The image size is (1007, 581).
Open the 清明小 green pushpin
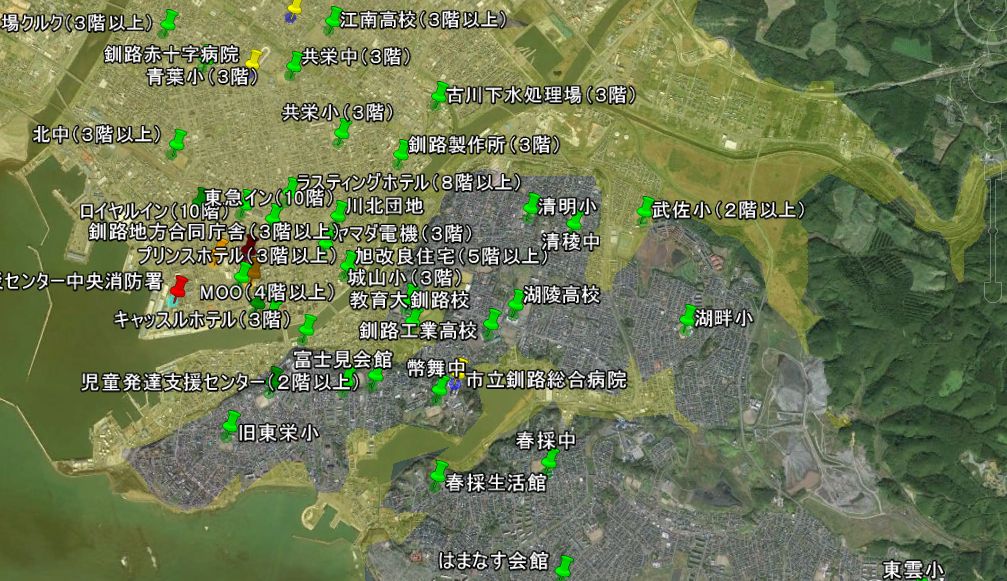(531, 205)
